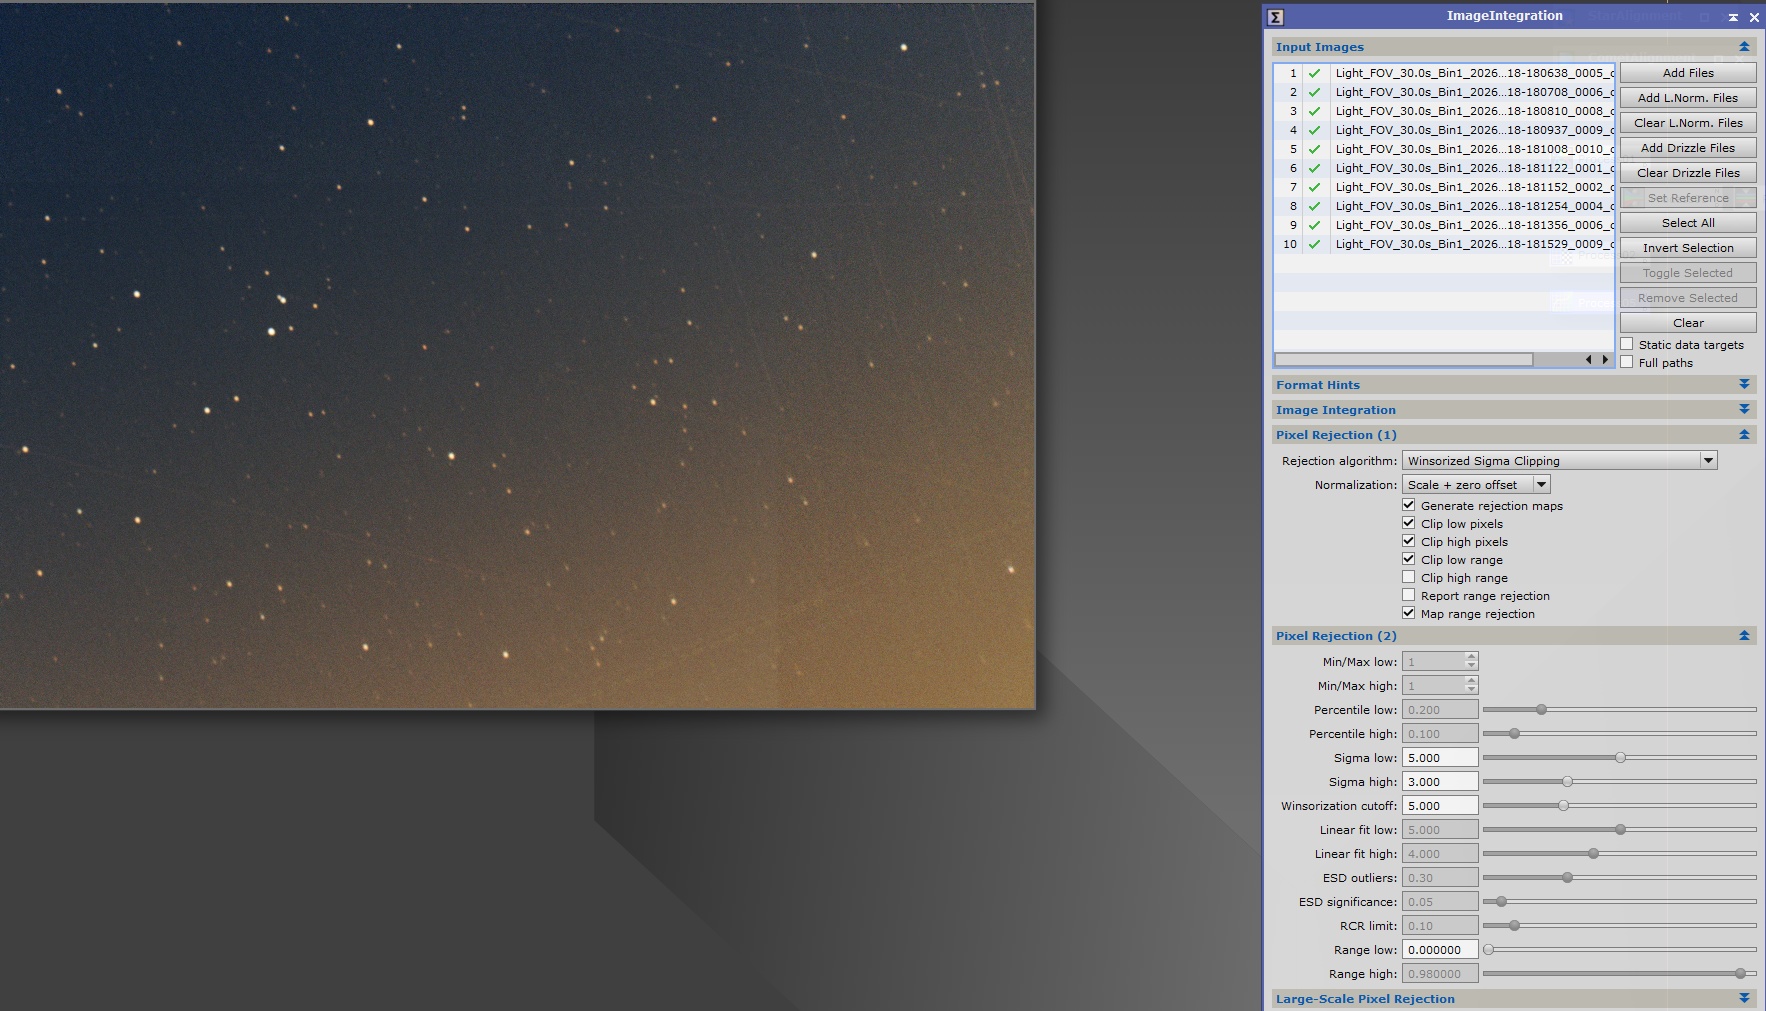Open the Normalization dropdown
Screen dimensions: 1766x1011
point(1541,484)
